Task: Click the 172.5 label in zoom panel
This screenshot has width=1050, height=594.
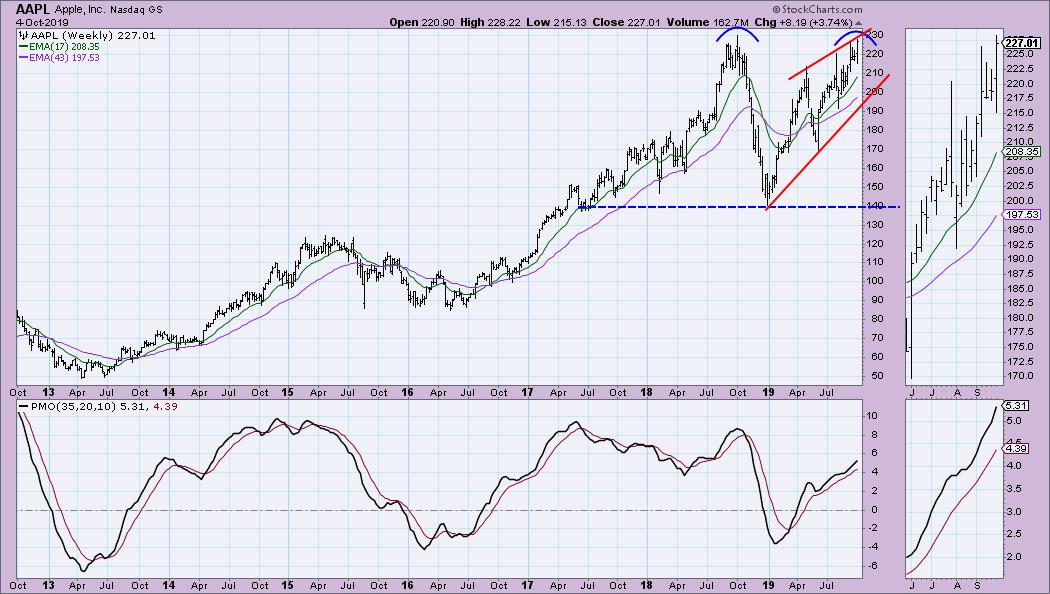Action: pos(1020,362)
